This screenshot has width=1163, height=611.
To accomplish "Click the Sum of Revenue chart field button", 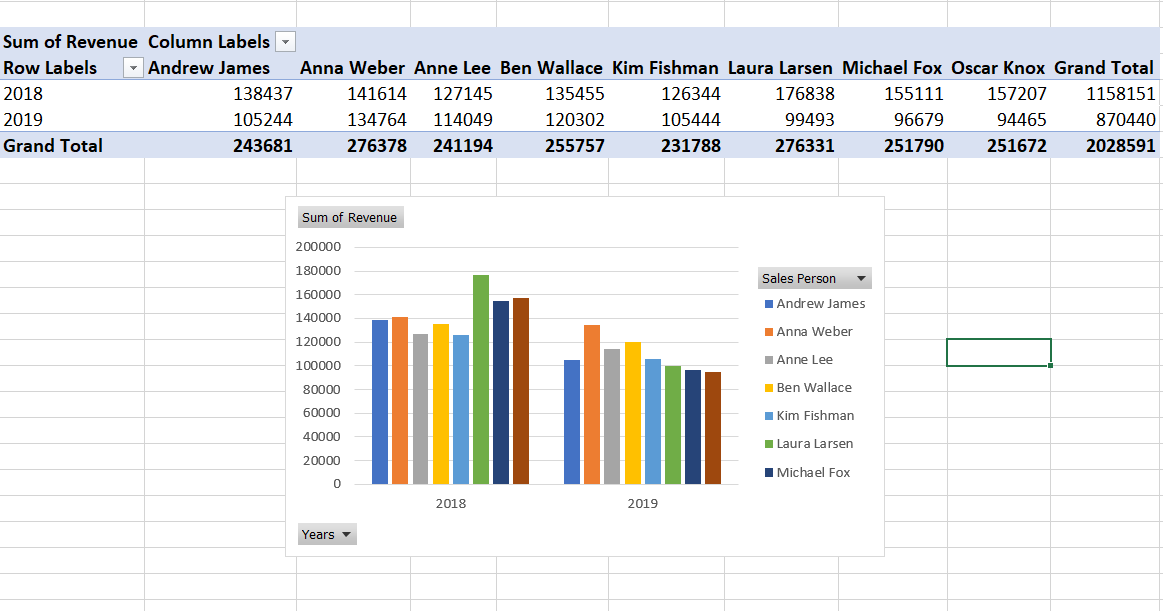I will tap(349, 217).
